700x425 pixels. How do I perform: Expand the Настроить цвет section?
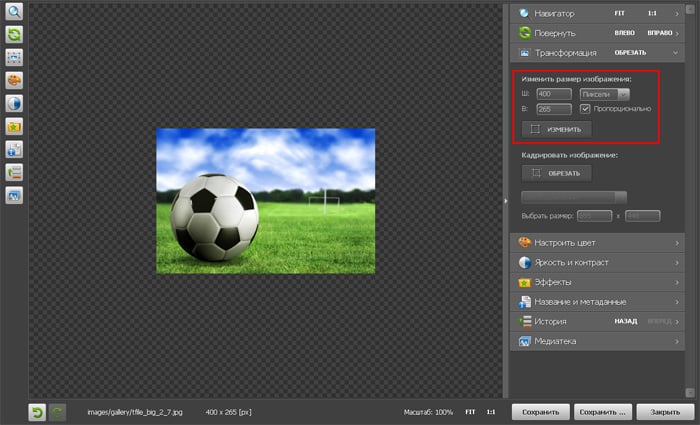click(x=600, y=243)
